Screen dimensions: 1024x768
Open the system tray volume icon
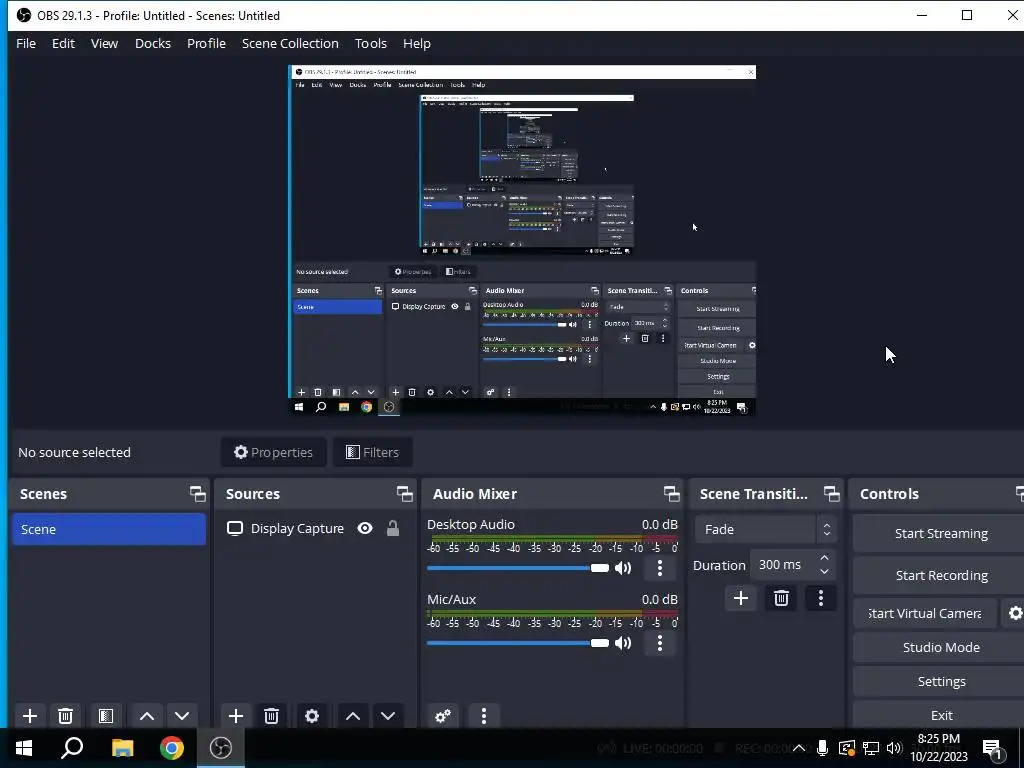[x=894, y=748]
